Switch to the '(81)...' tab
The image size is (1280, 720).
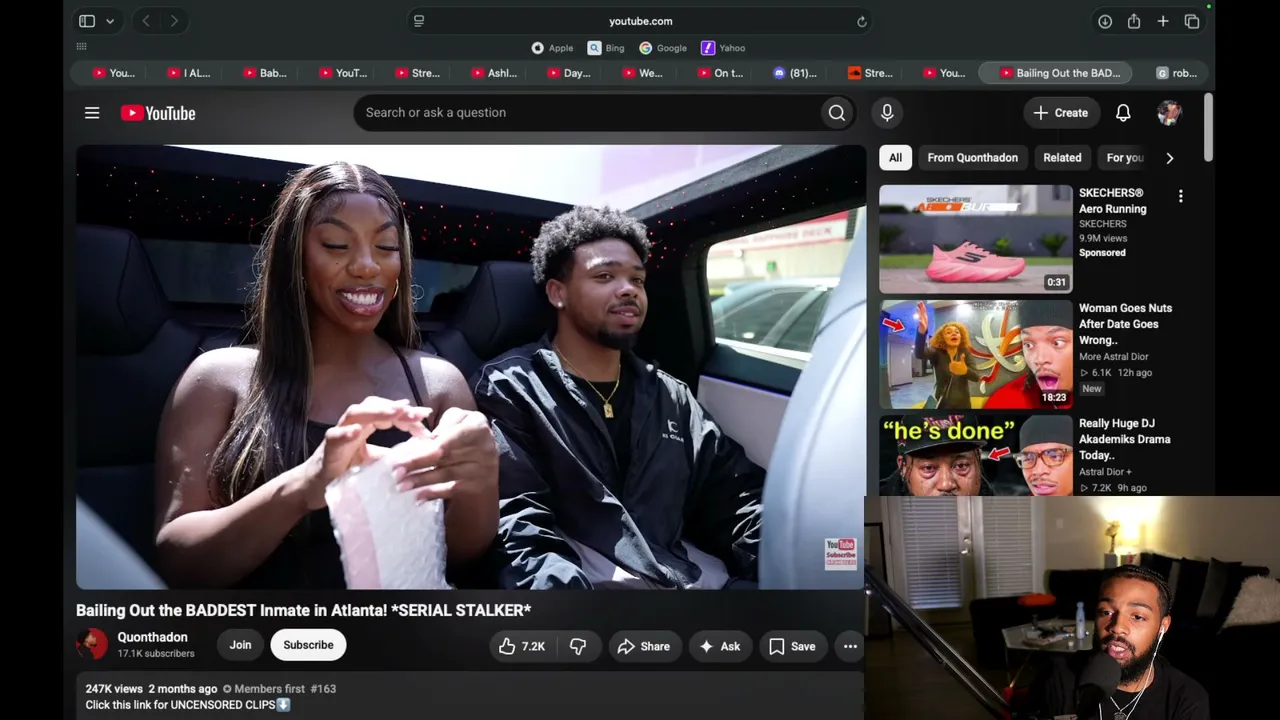[797, 73]
